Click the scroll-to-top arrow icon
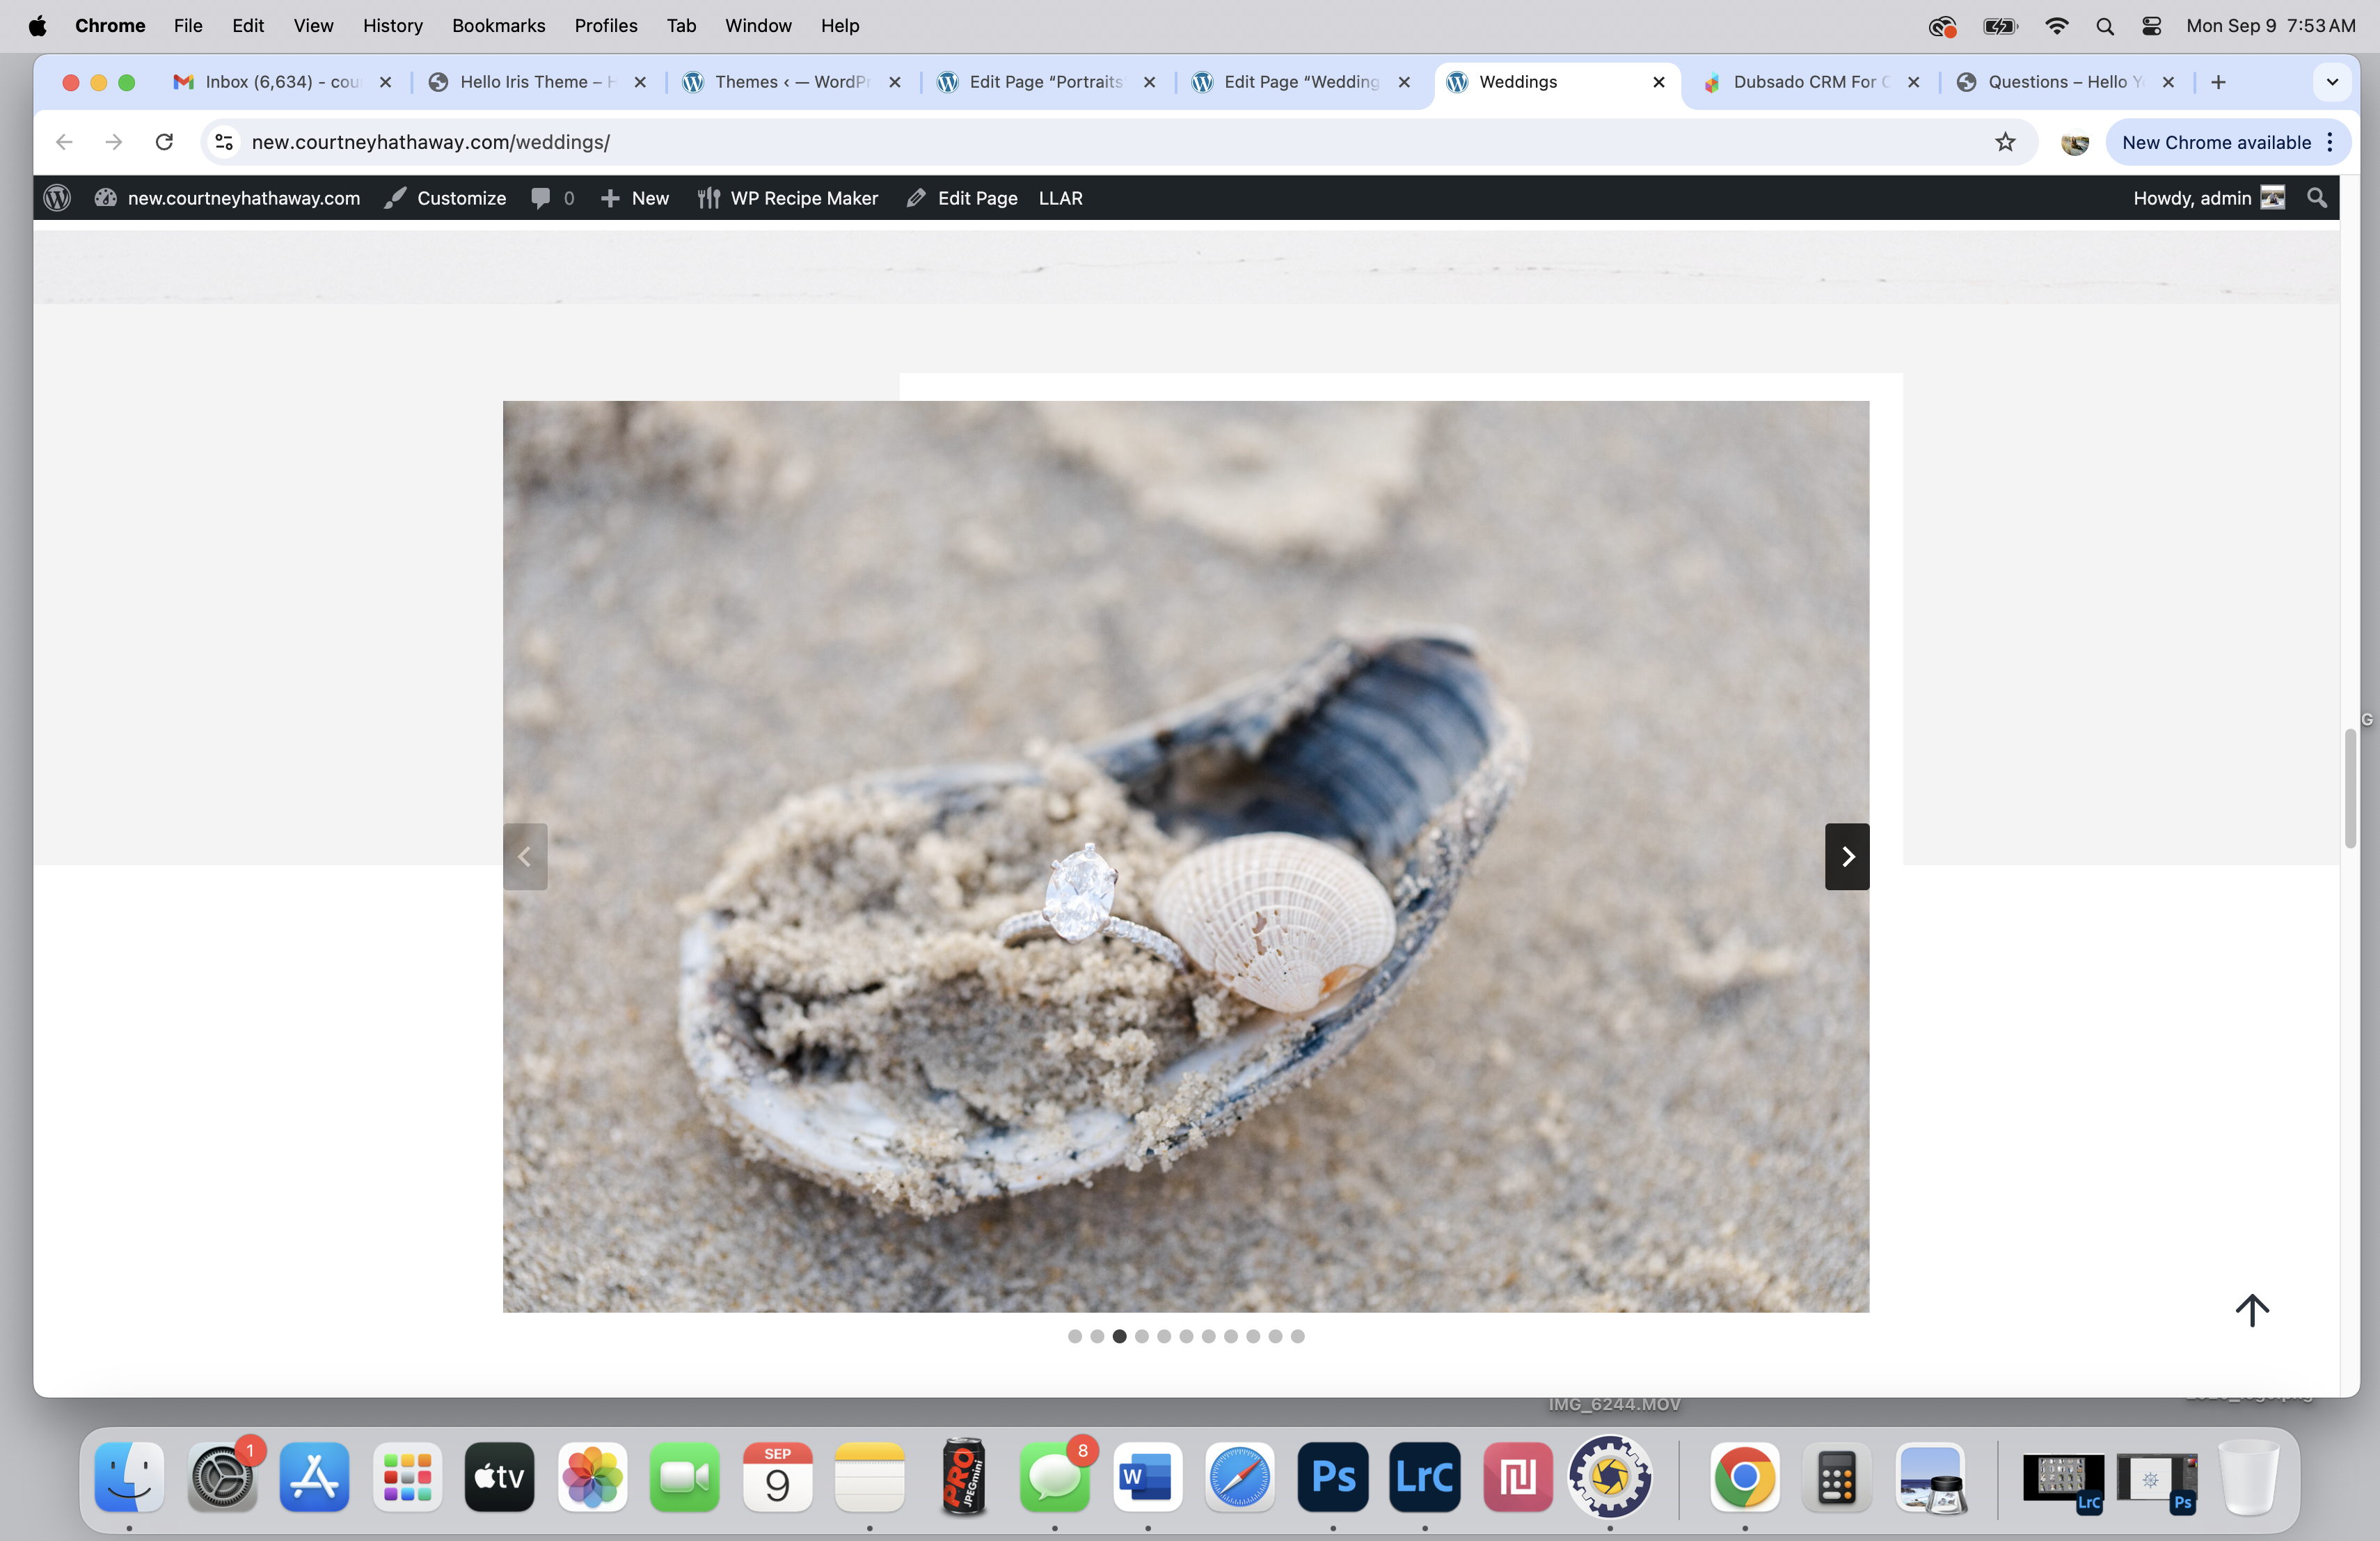This screenshot has height=1541, width=2380. point(2252,1309)
